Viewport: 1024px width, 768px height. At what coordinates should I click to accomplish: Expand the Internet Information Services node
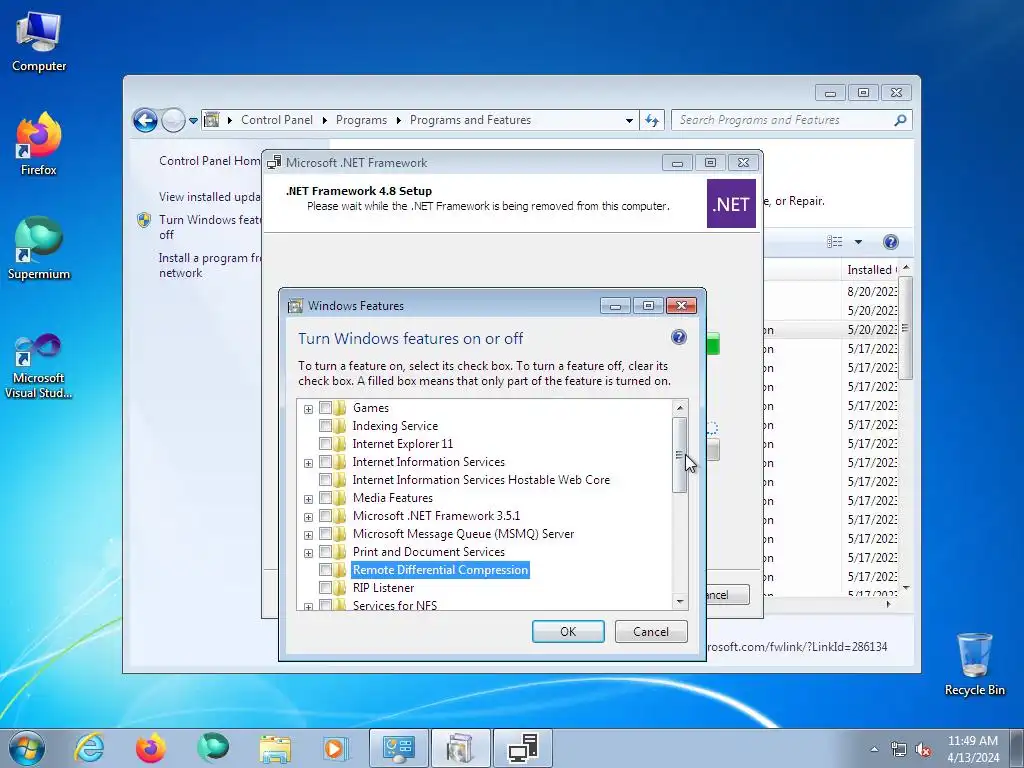click(x=308, y=464)
